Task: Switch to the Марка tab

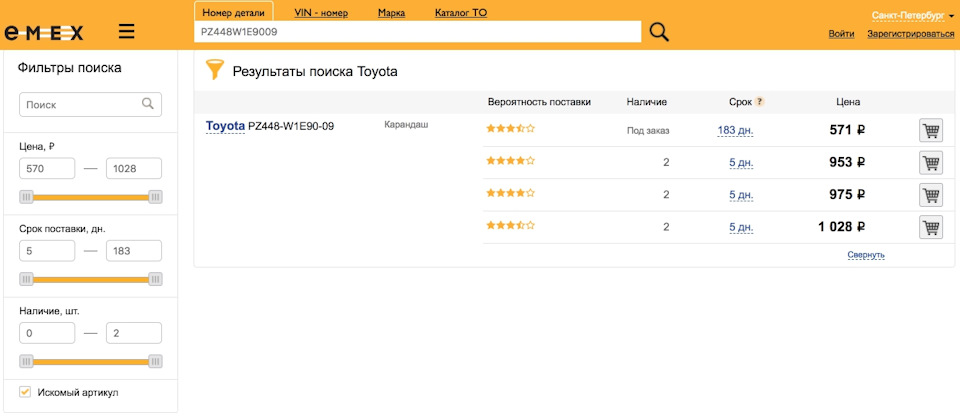Action: pyautogui.click(x=391, y=12)
